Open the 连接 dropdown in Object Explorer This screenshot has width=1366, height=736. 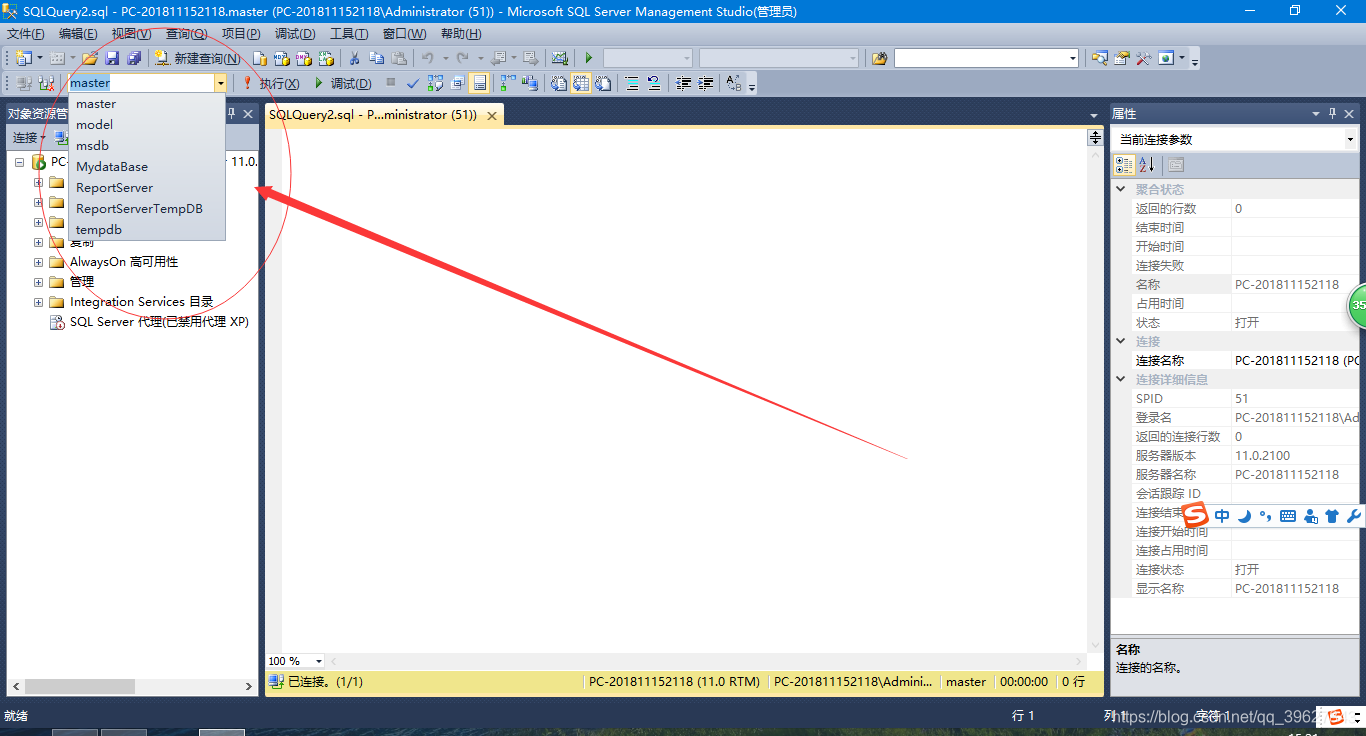[x=29, y=138]
